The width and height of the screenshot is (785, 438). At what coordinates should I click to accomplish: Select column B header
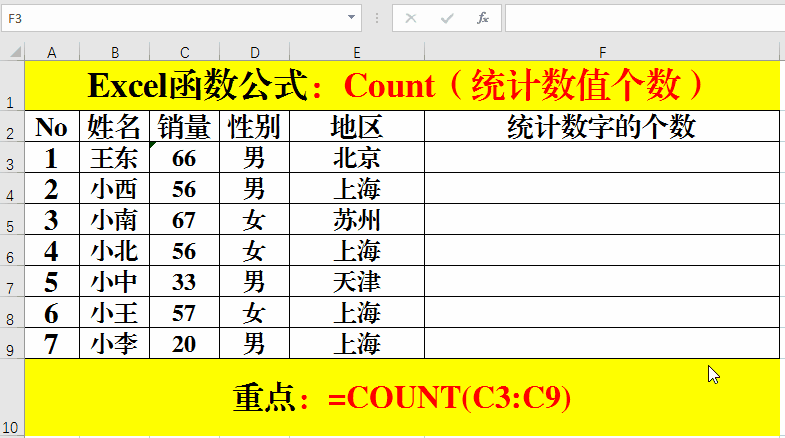115,52
